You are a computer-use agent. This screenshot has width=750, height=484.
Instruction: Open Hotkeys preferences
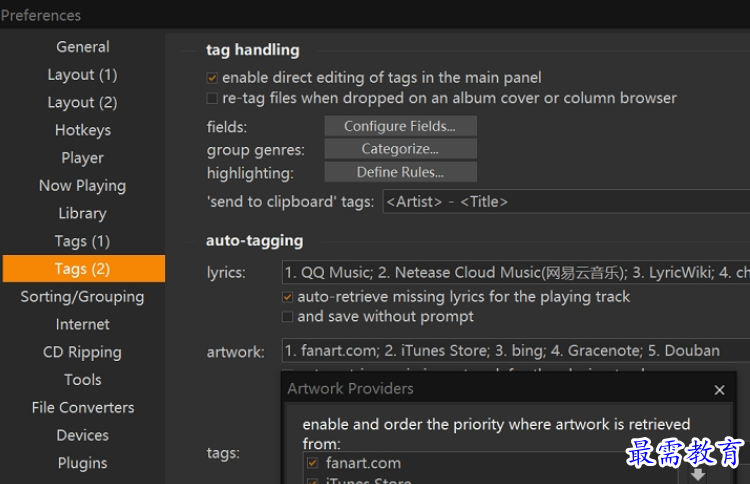(x=83, y=130)
